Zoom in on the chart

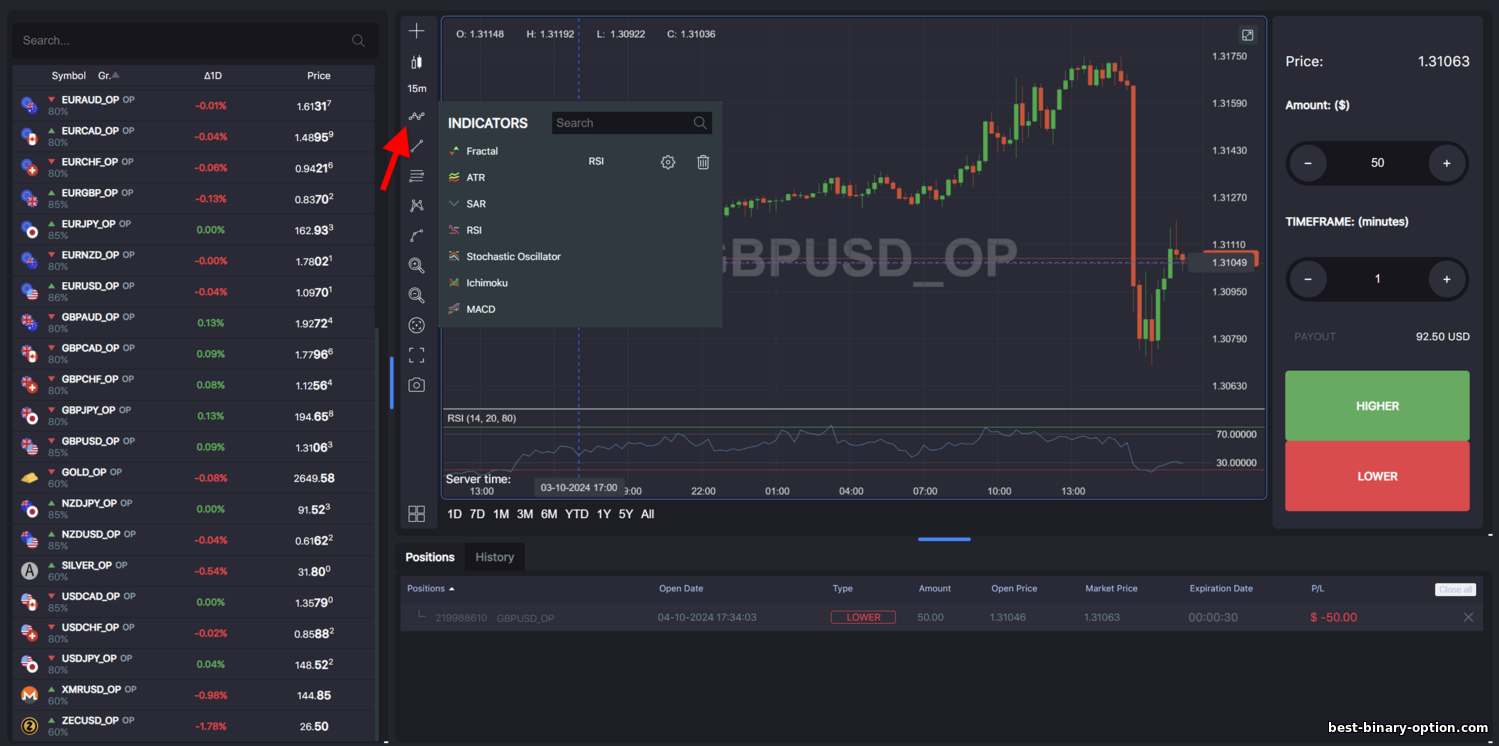coord(417,266)
